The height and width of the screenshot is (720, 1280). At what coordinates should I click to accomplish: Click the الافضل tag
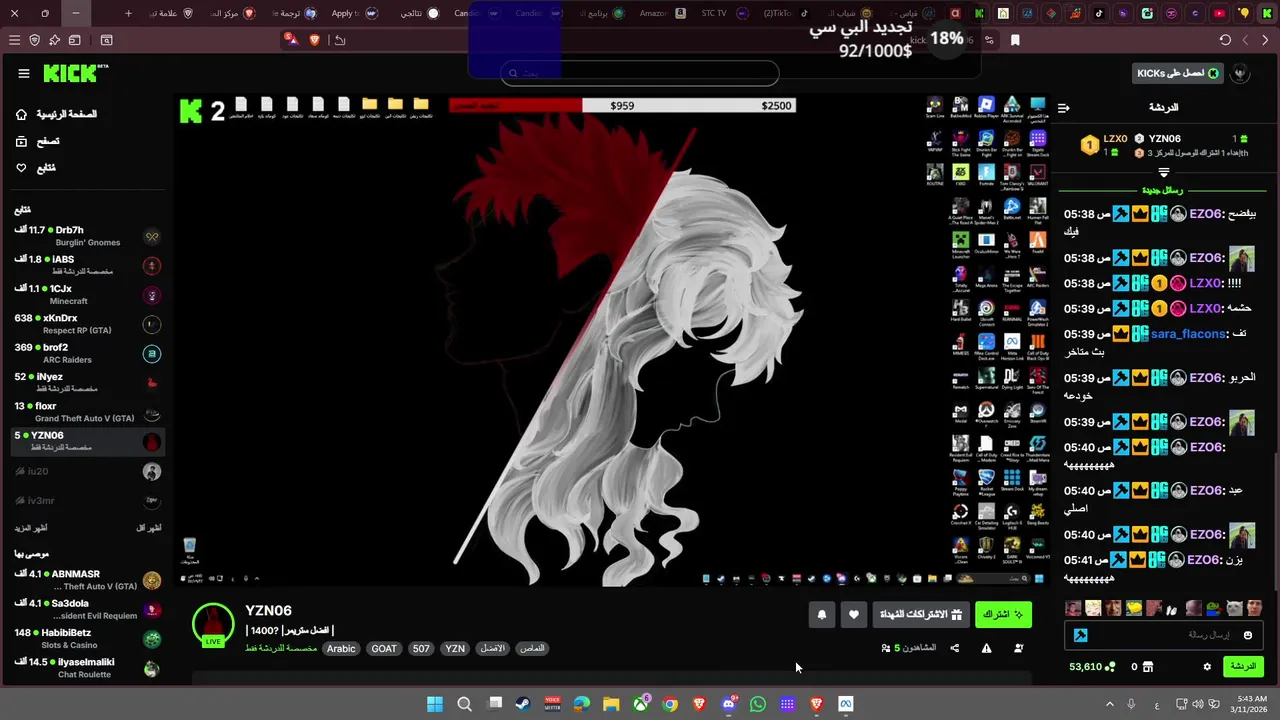pos(493,648)
